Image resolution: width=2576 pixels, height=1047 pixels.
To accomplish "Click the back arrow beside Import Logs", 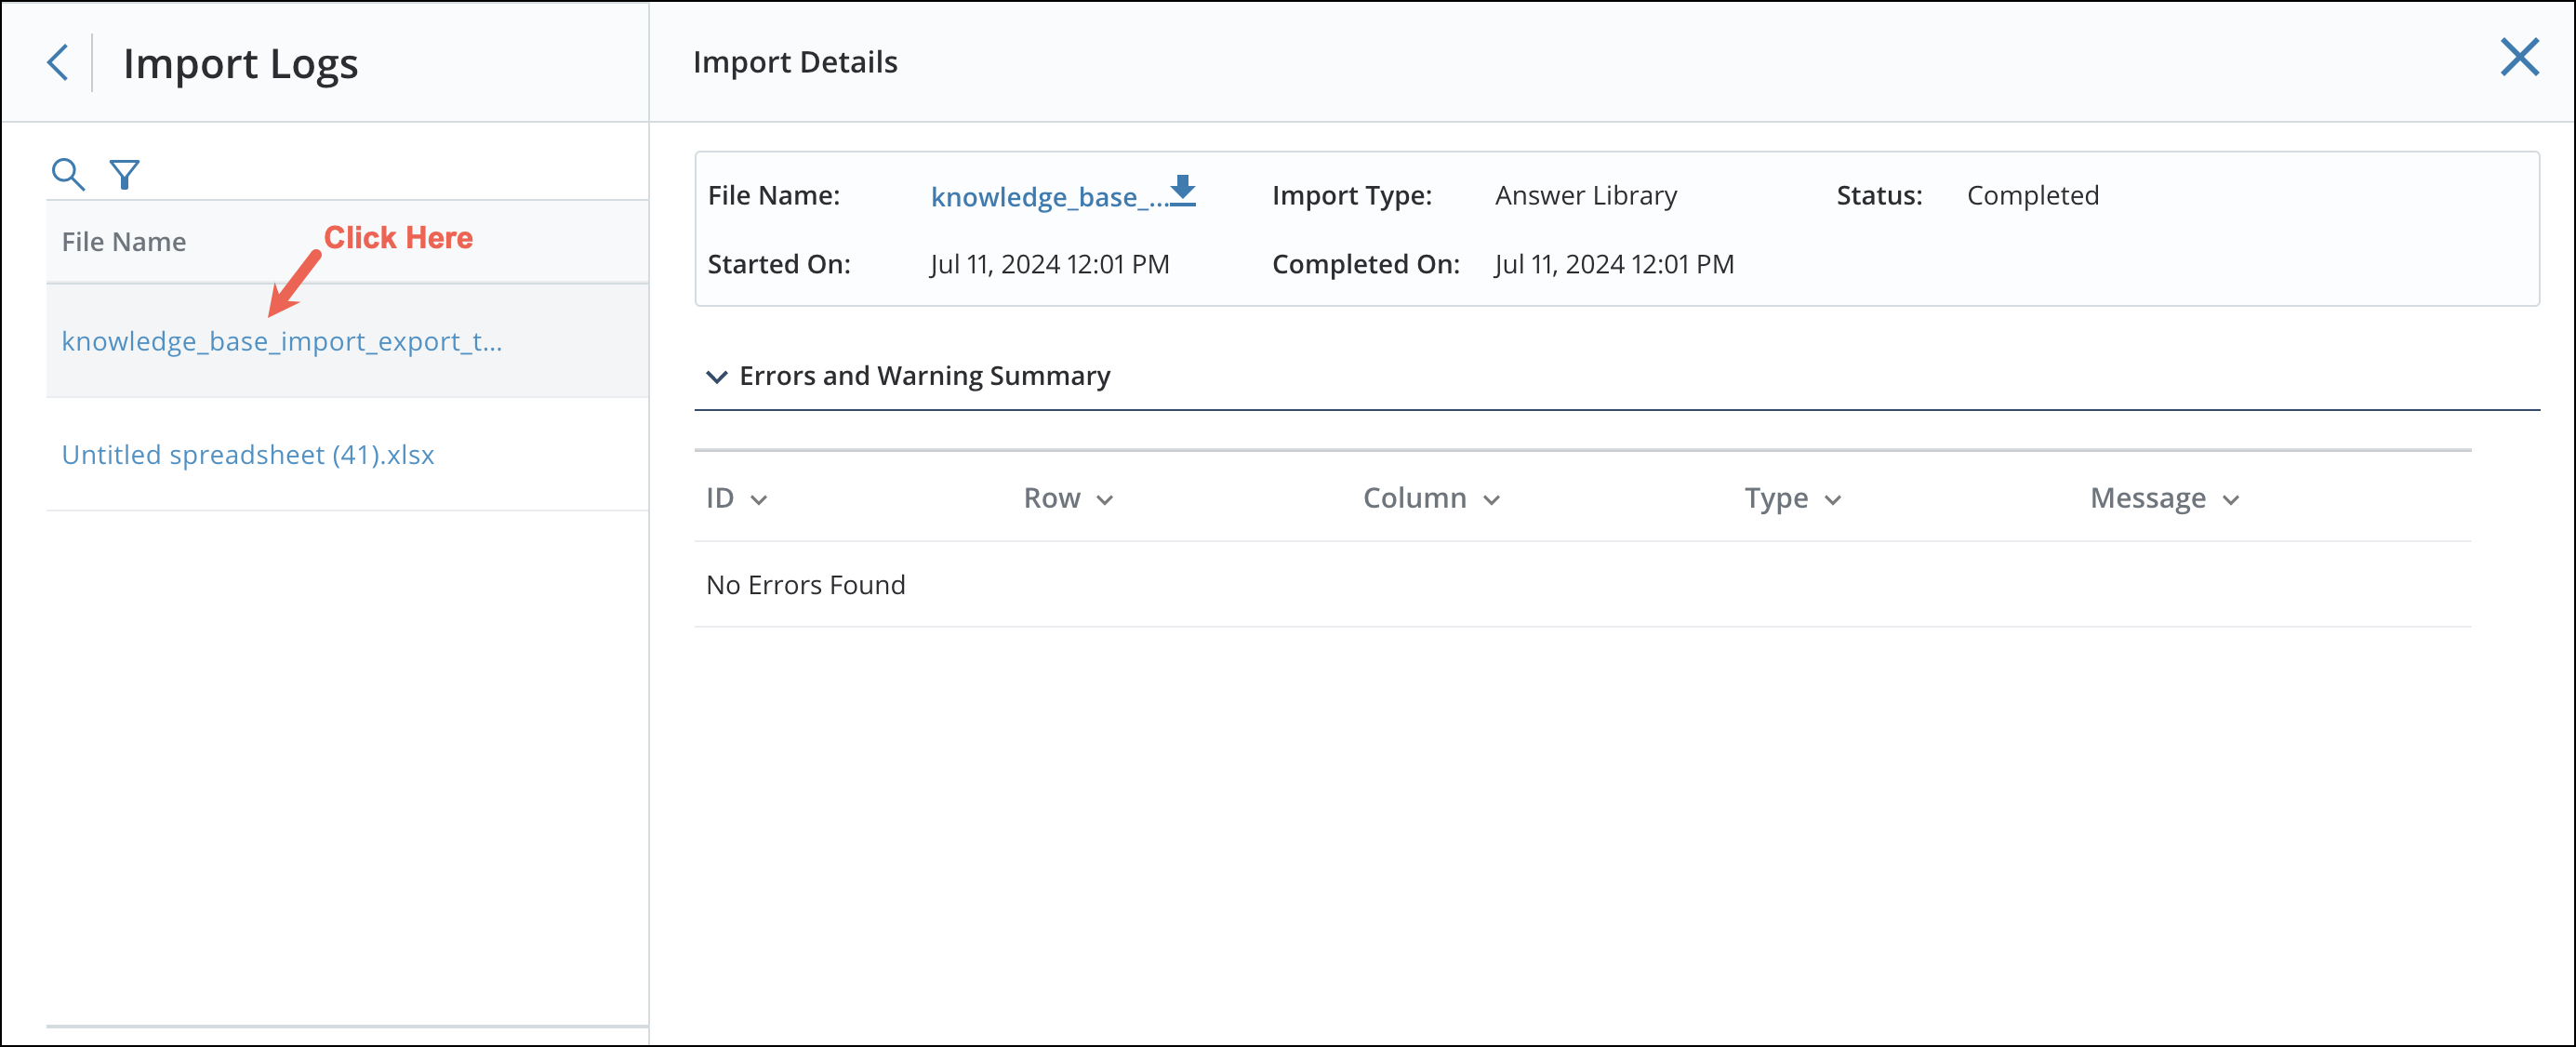I will click(x=58, y=62).
